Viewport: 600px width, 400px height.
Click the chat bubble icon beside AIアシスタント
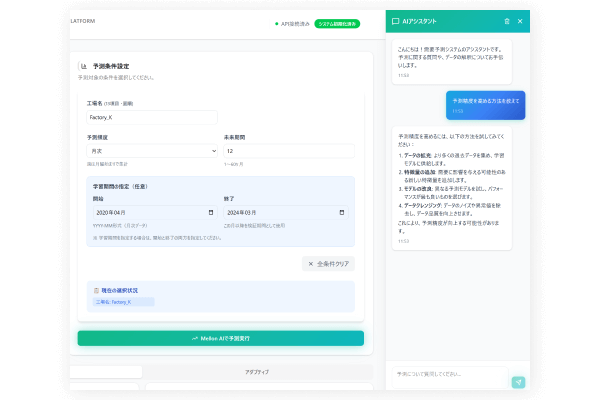click(396, 21)
